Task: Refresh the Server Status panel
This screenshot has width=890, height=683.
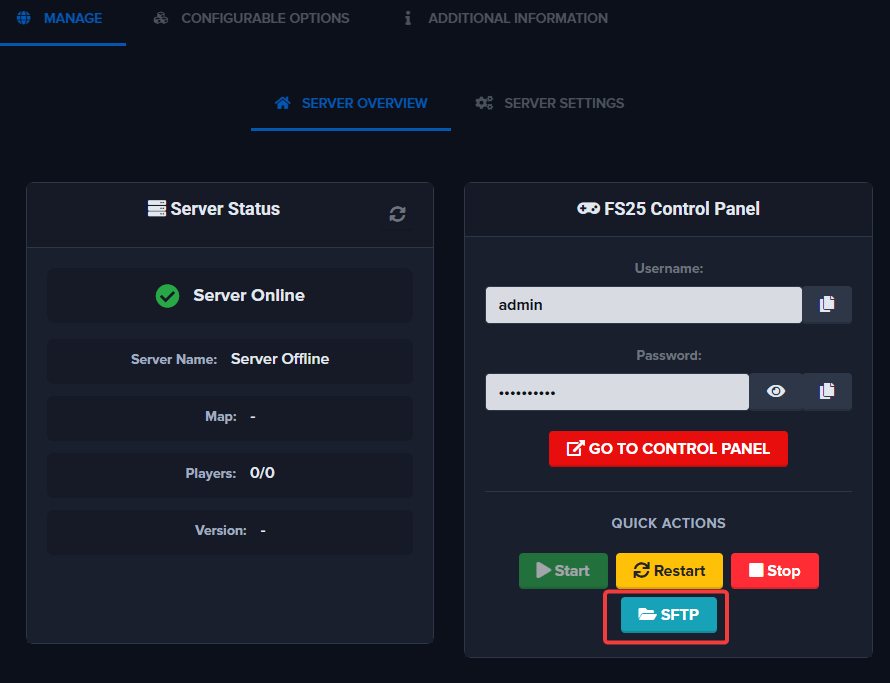Action: pos(397,214)
